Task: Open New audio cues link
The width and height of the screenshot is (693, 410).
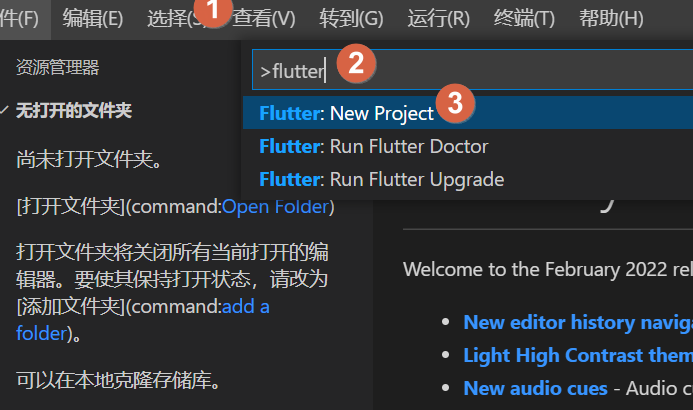Action: pos(535,388)
